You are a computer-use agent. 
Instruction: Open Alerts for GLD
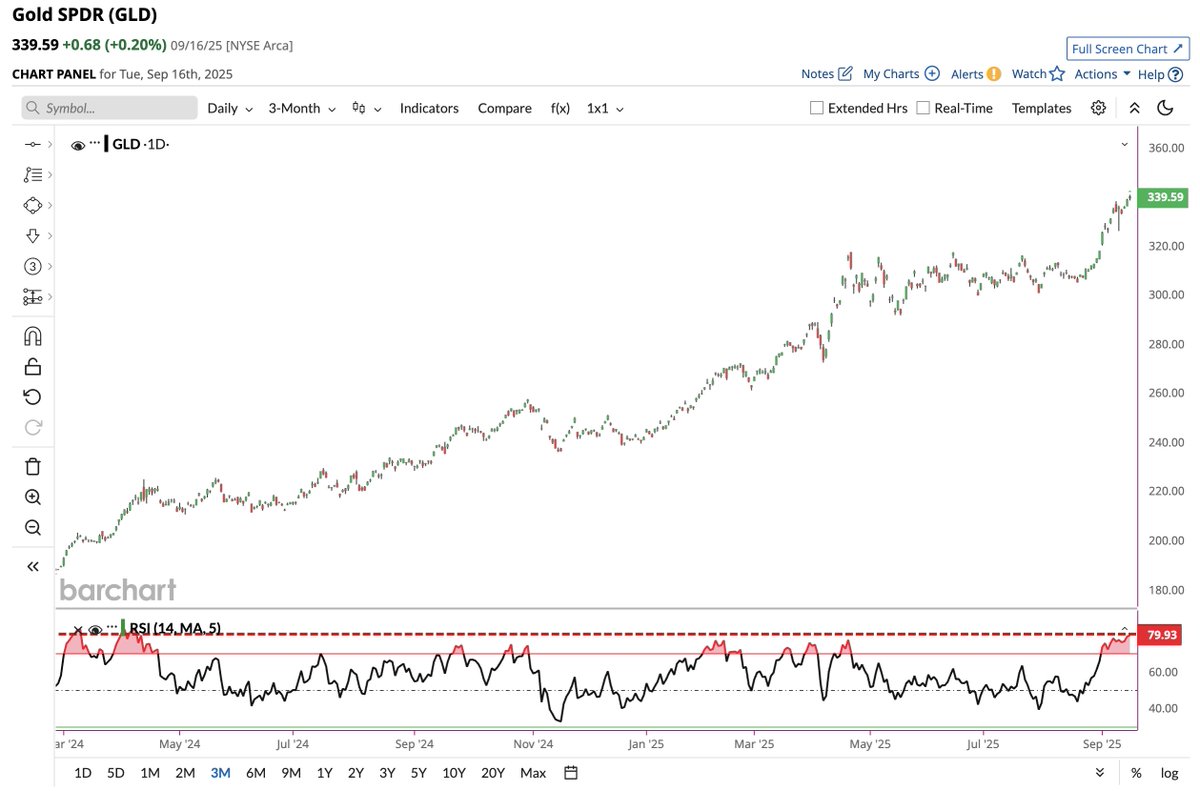tap(975, 74)
